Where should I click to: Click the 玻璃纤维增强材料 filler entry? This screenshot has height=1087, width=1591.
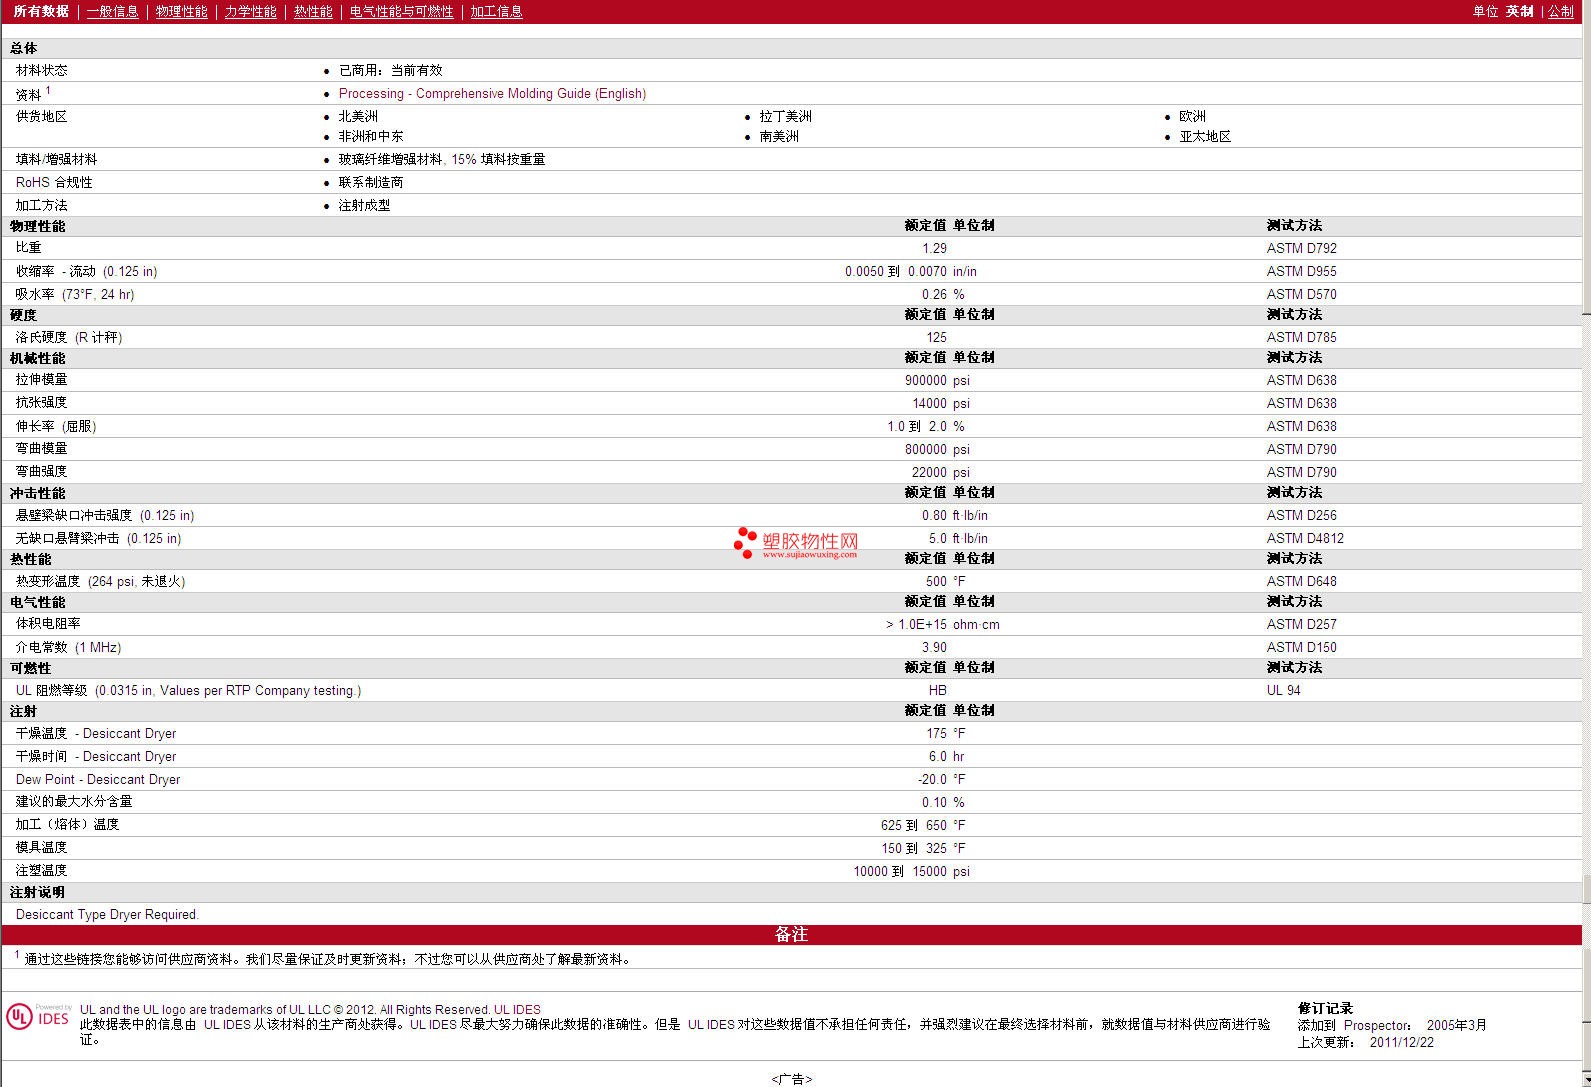click(441, 159)
